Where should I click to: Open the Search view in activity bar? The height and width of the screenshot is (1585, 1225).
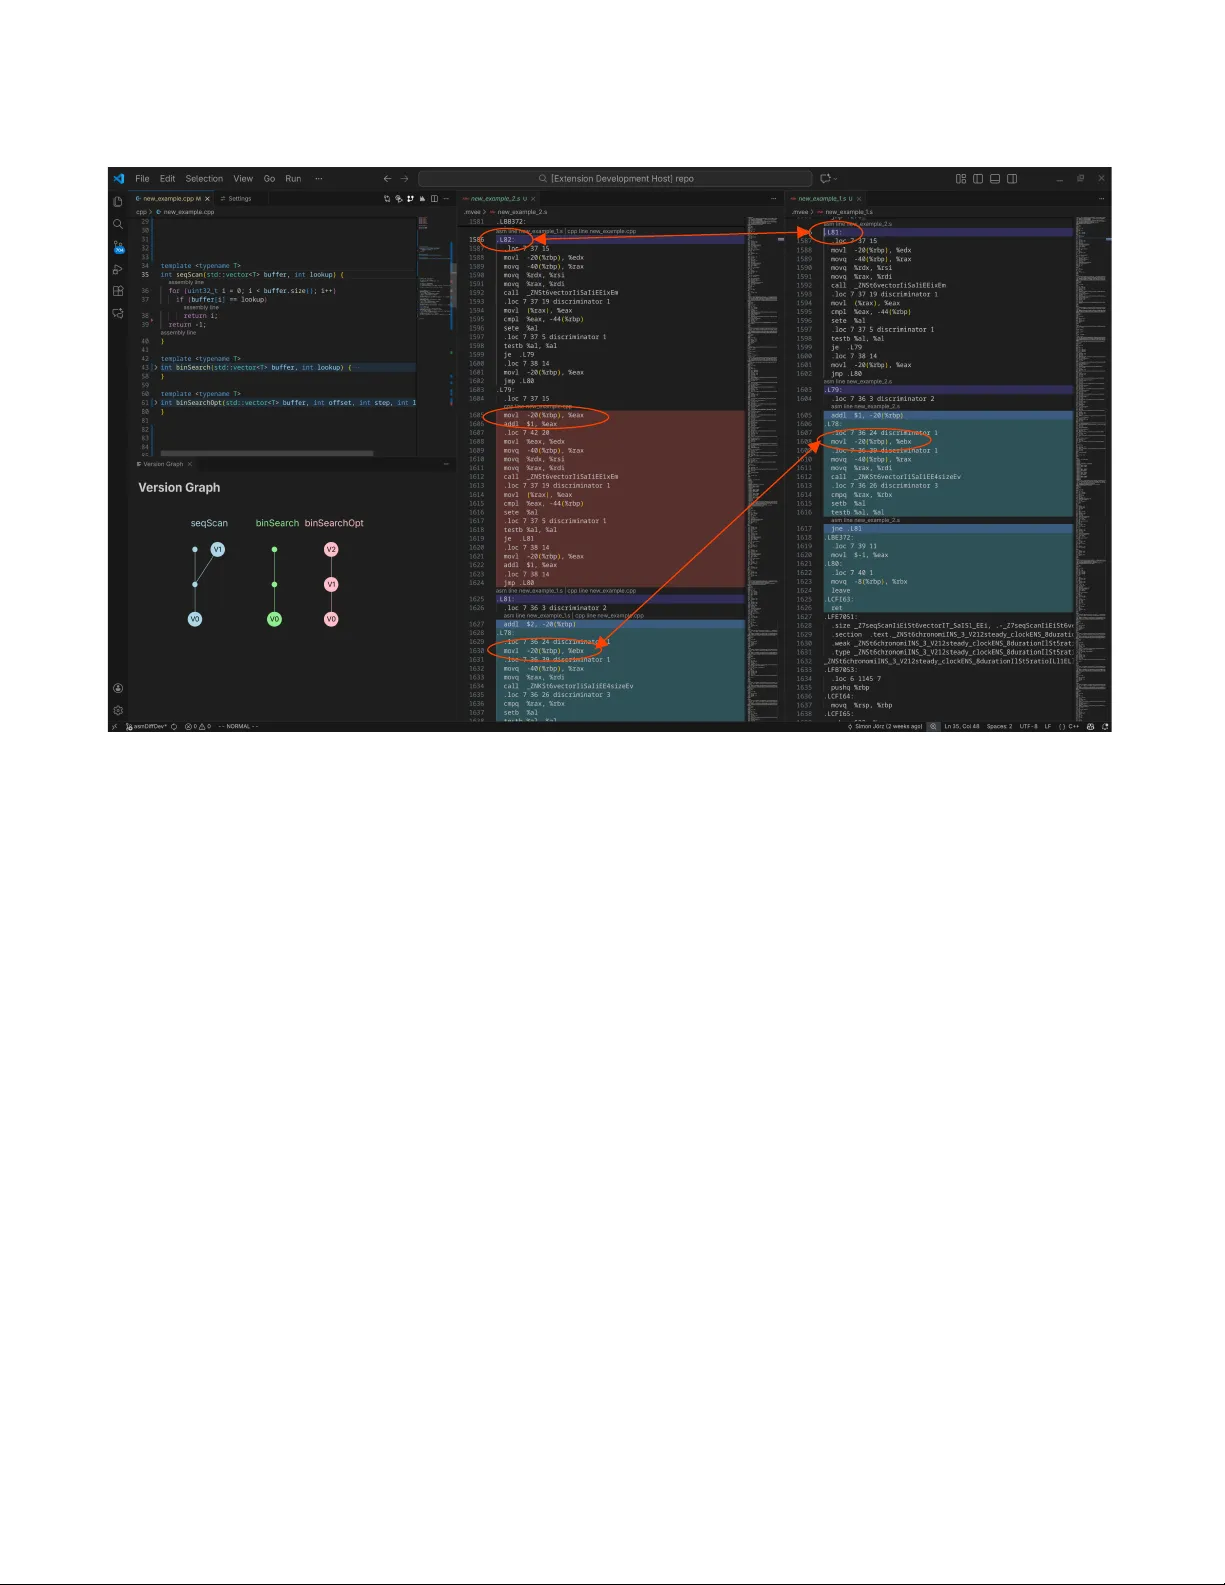click(118, 224)
